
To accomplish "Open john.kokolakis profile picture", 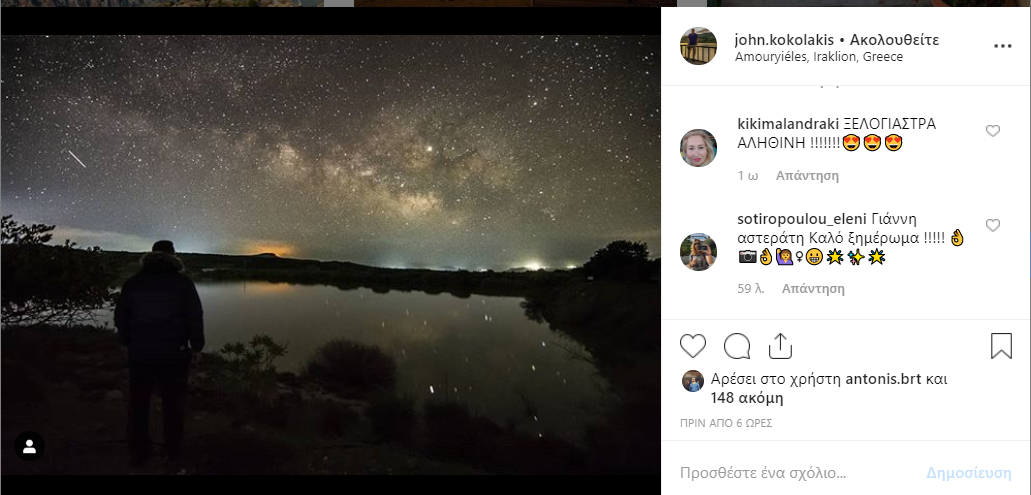I will tap(698, 46).
